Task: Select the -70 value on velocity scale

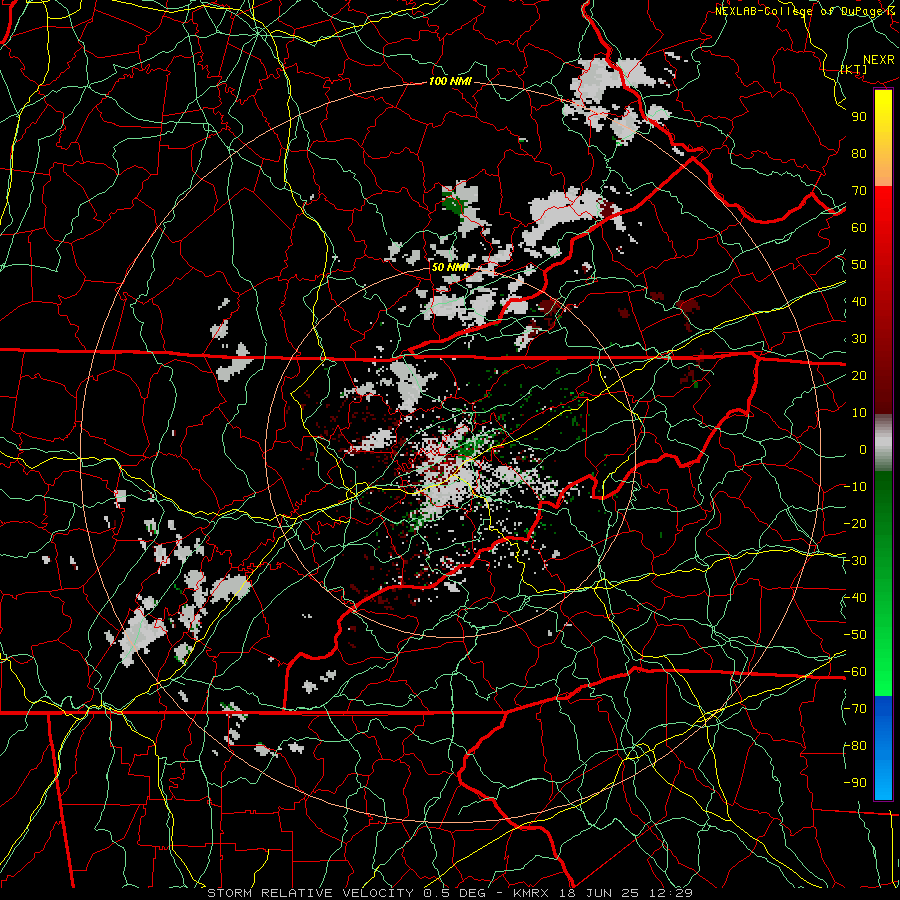Action: pos(856,709)
